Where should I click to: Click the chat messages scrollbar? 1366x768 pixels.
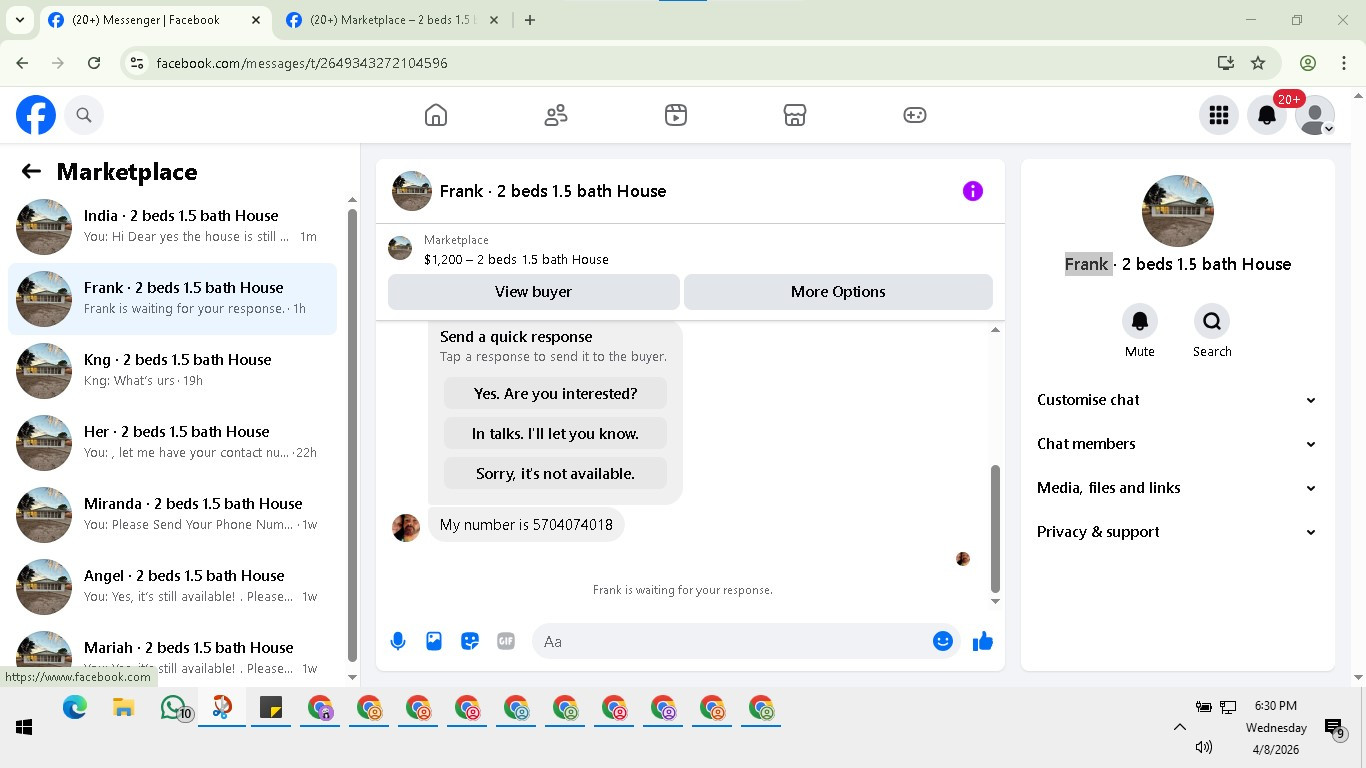click(x=995, y=529)
